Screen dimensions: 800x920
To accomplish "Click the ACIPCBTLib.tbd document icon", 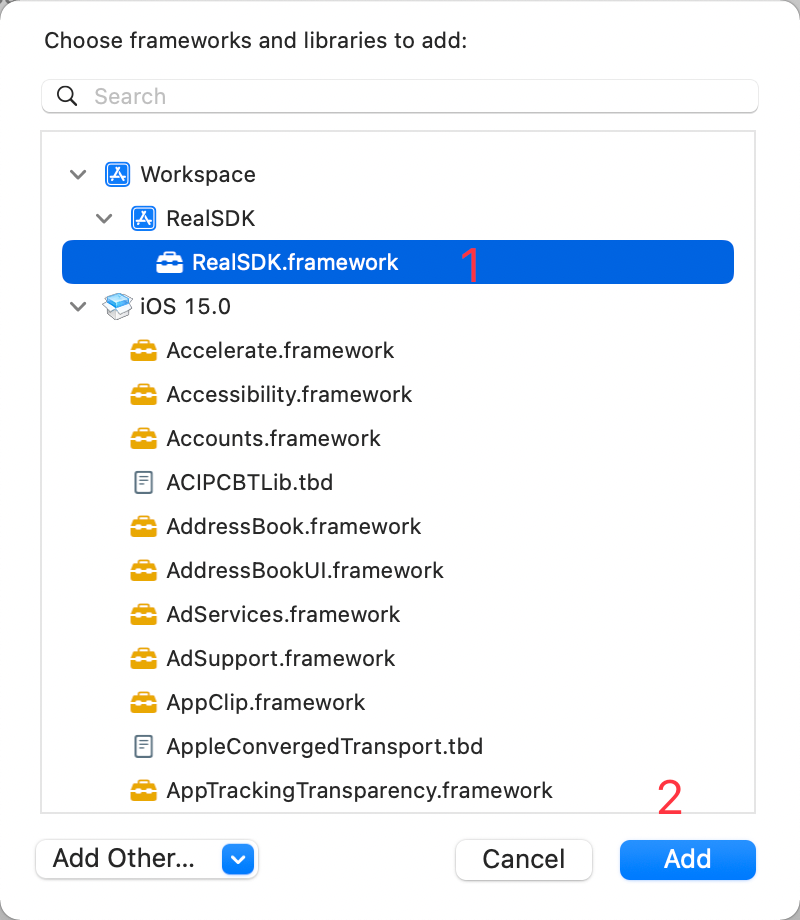I will pyautogui.click(x=144, y=483).
